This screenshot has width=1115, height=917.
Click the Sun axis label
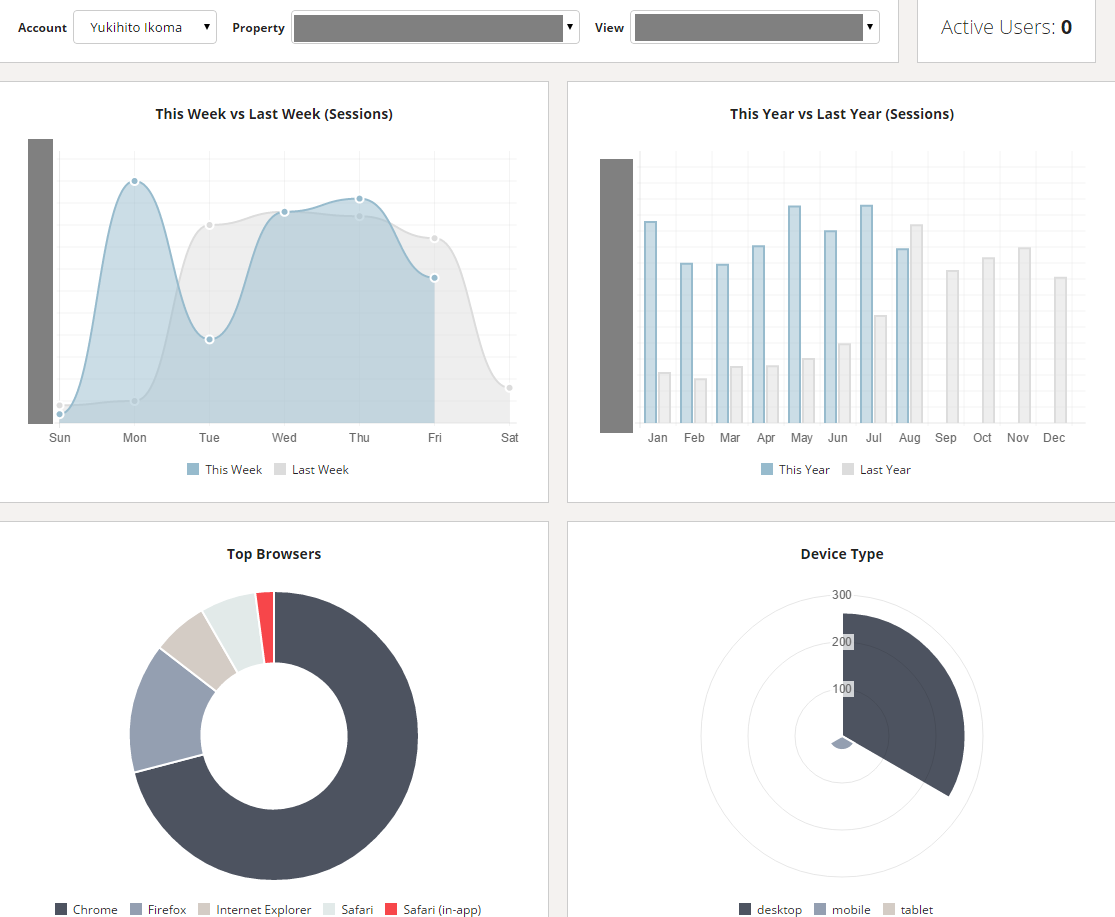(60, 437)
